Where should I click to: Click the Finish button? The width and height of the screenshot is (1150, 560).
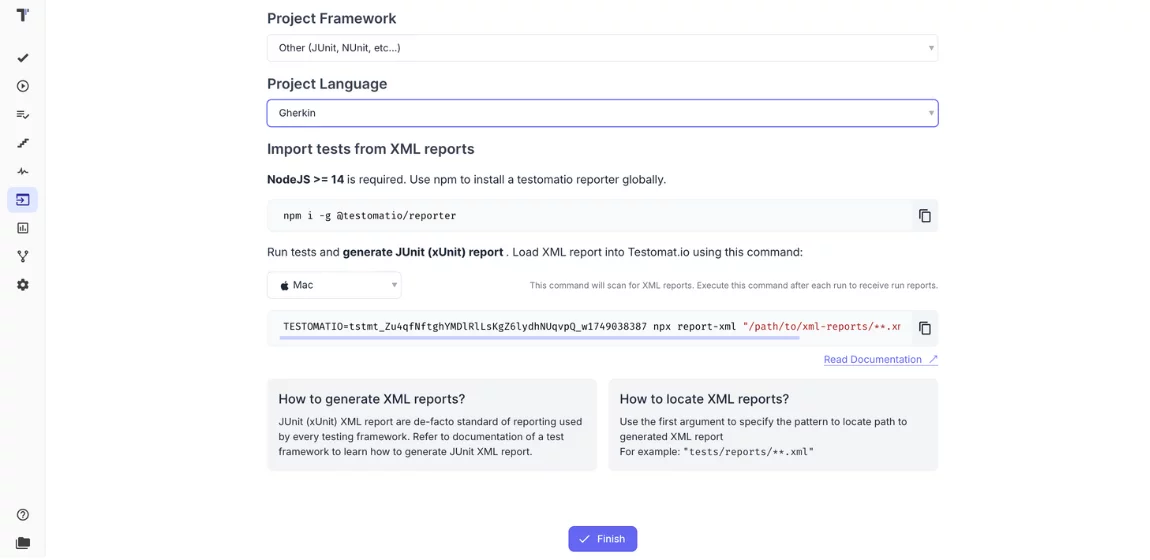tap(602, 539)
